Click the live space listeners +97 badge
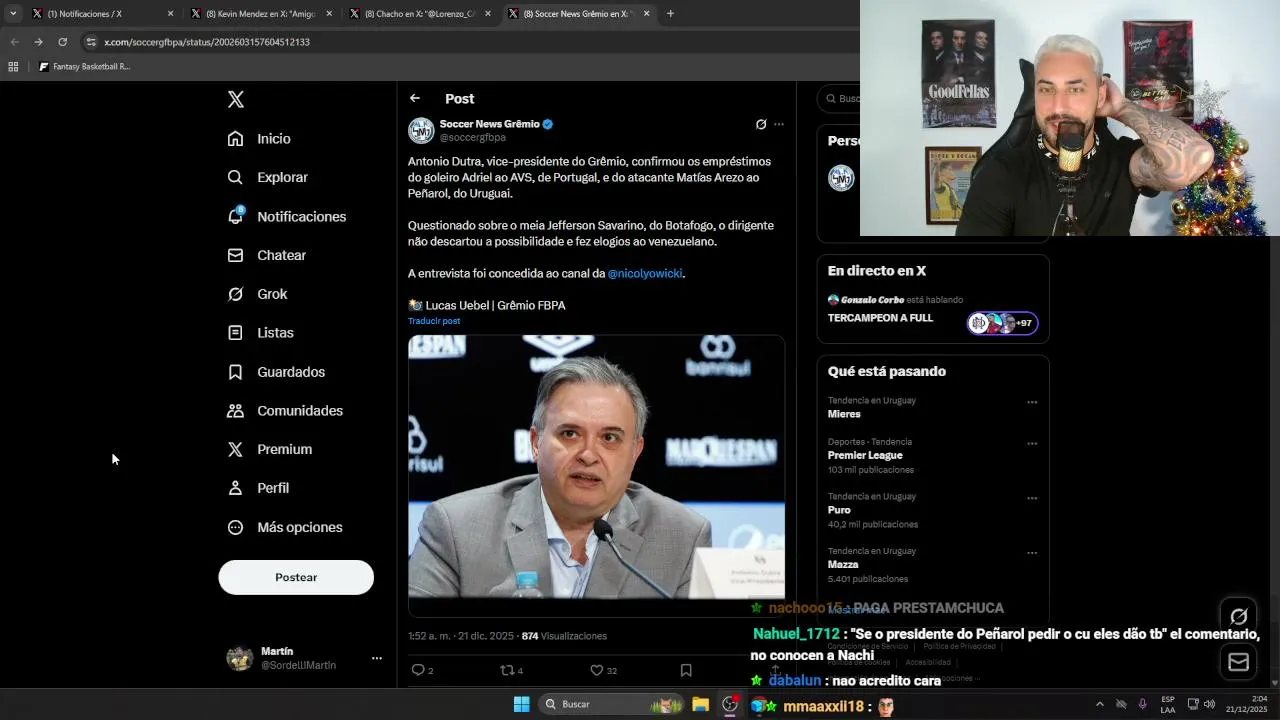This screenshot has width=1280, height=720. coord(1002,323)
